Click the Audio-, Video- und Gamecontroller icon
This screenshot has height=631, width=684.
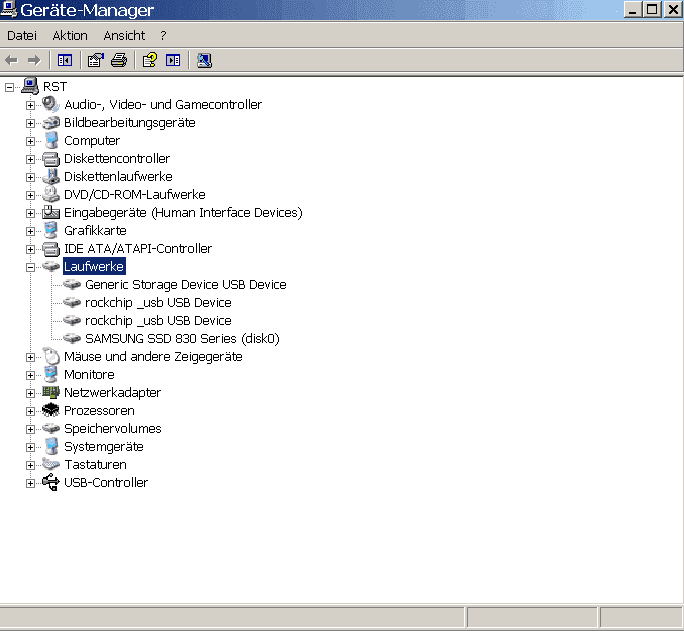[x=51, y=105]
